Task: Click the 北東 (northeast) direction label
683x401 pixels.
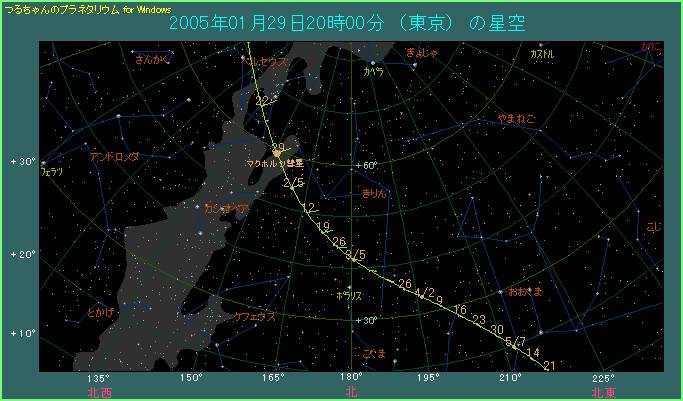Action: point(603,393)
